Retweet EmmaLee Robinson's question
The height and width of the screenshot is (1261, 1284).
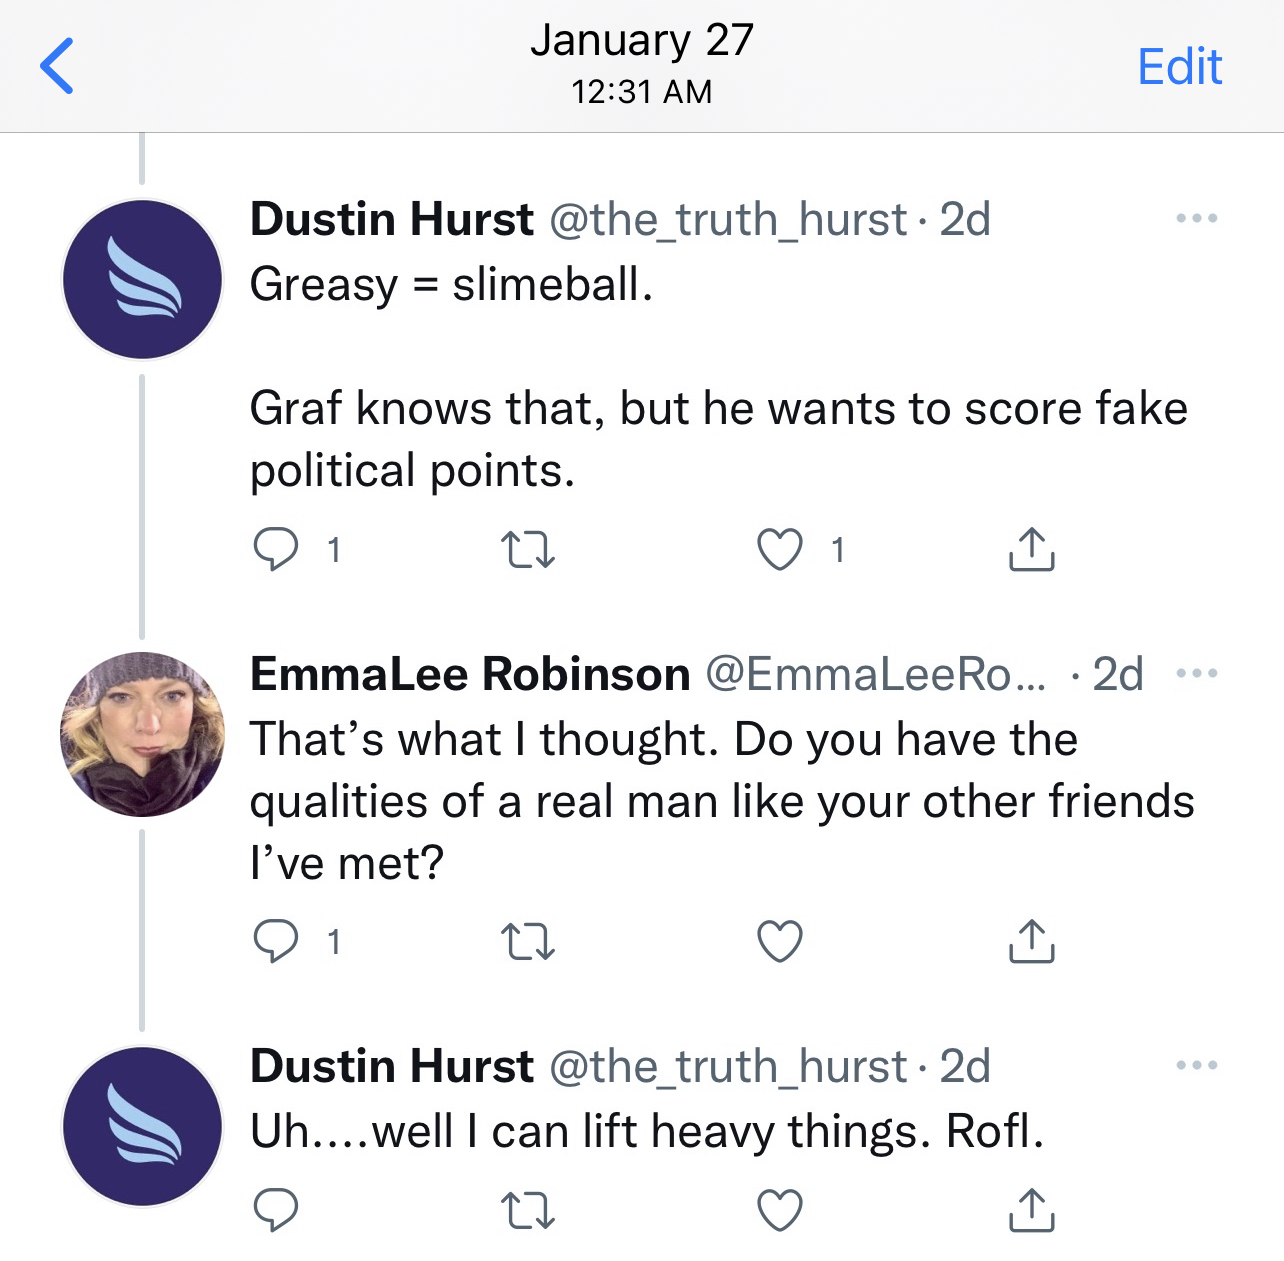[528, 940]
